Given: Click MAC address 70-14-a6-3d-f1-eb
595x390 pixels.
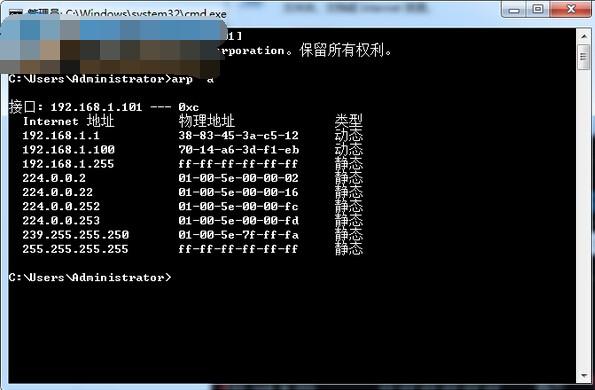Looking at the screenshot, I should click(239, 149).
